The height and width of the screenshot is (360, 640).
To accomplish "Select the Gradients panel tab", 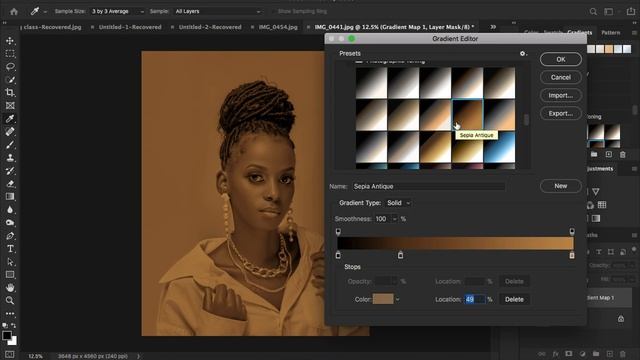I will pyautogui.click(x=580, y=33).
